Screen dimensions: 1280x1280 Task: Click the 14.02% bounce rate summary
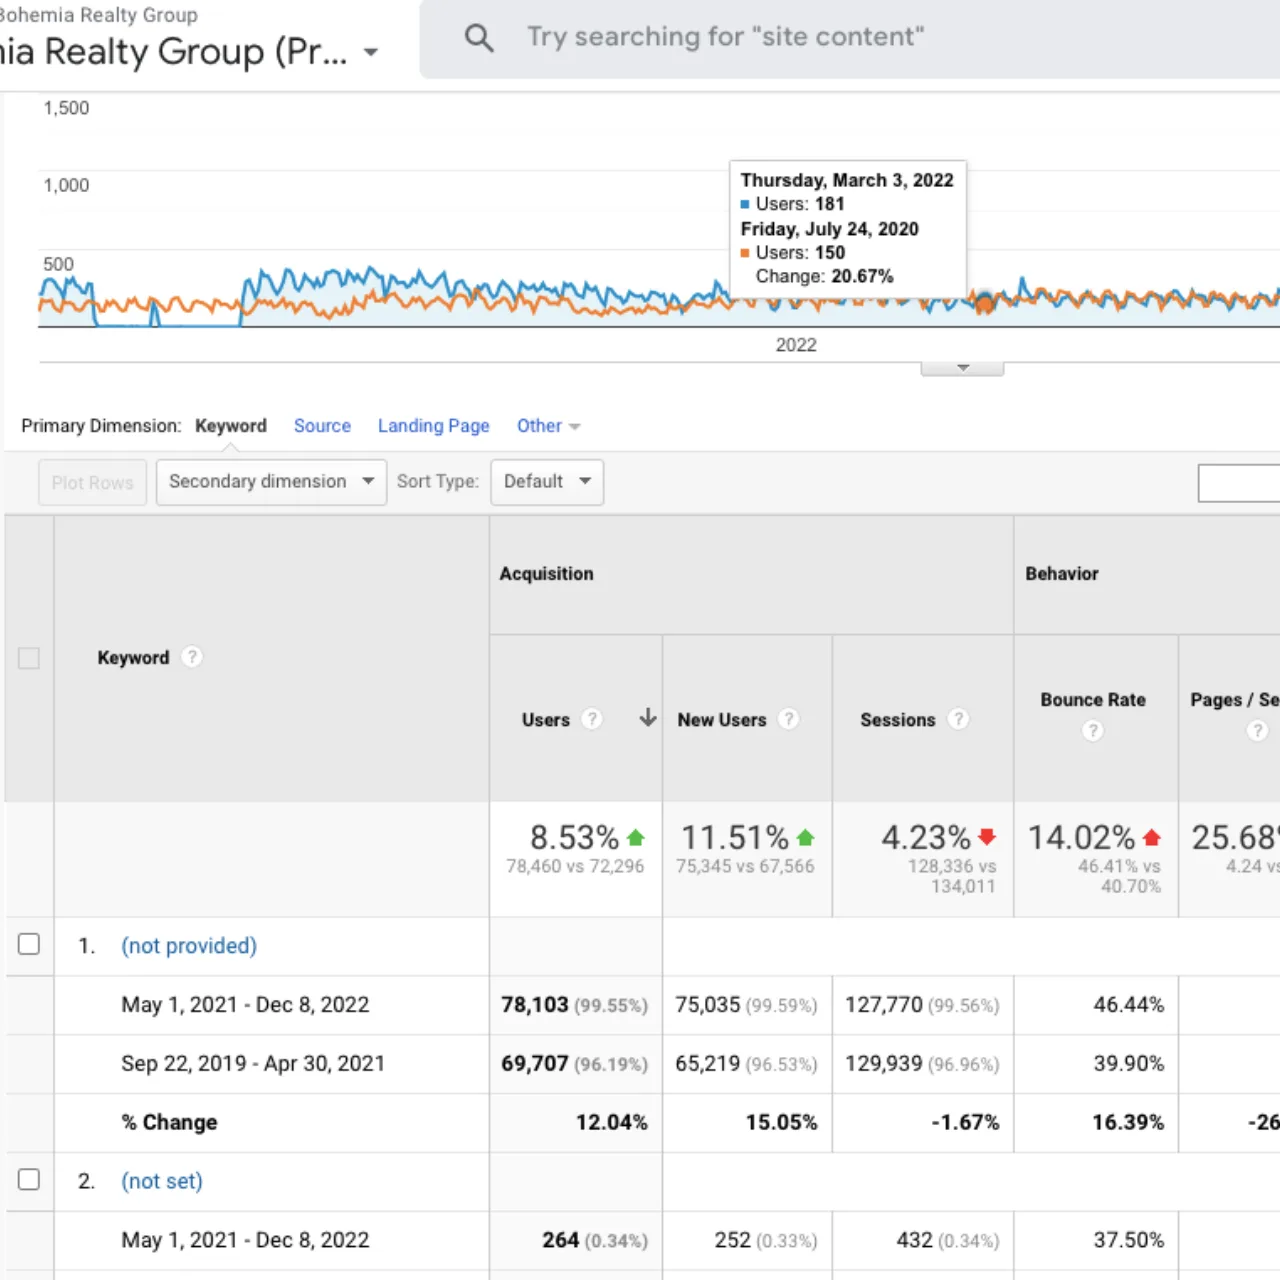pos(1082,837)
